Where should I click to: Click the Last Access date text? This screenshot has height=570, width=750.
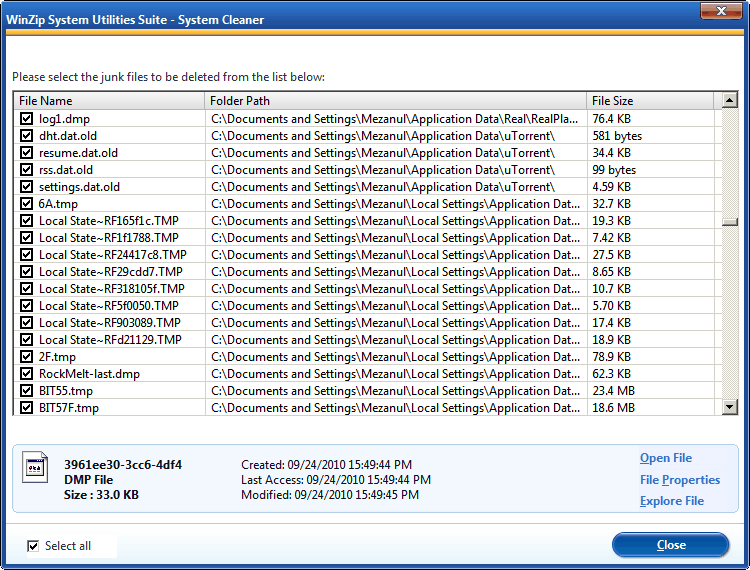336,480
